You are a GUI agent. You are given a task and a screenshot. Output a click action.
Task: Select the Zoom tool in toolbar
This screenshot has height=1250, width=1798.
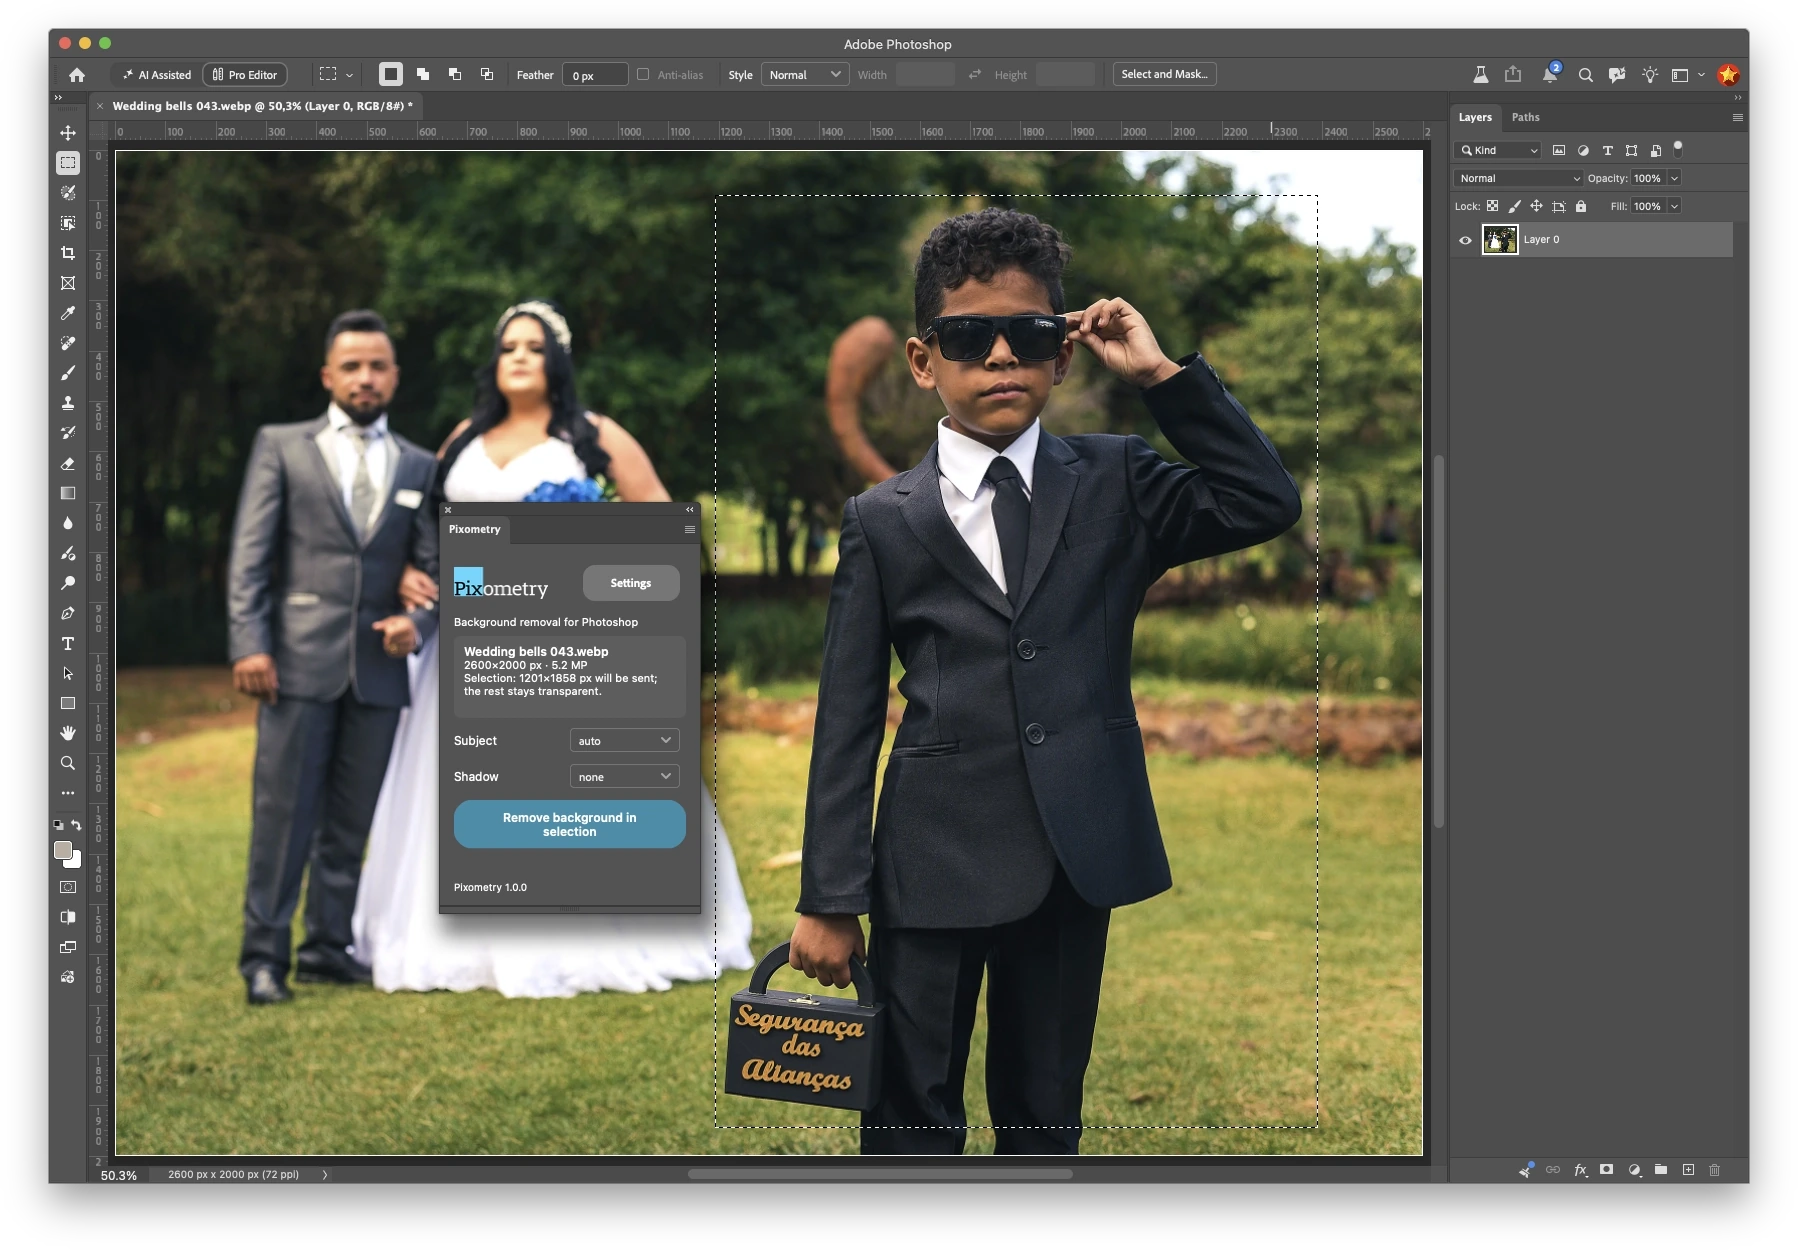click(x=68, y=763)
